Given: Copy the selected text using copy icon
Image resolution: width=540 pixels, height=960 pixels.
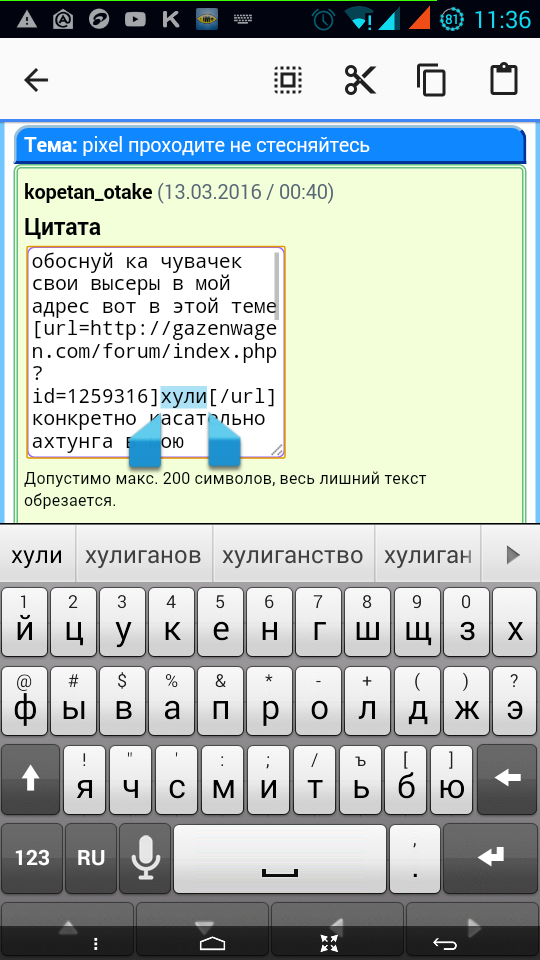Looking at the screenshot, I should tap(432, 80).
